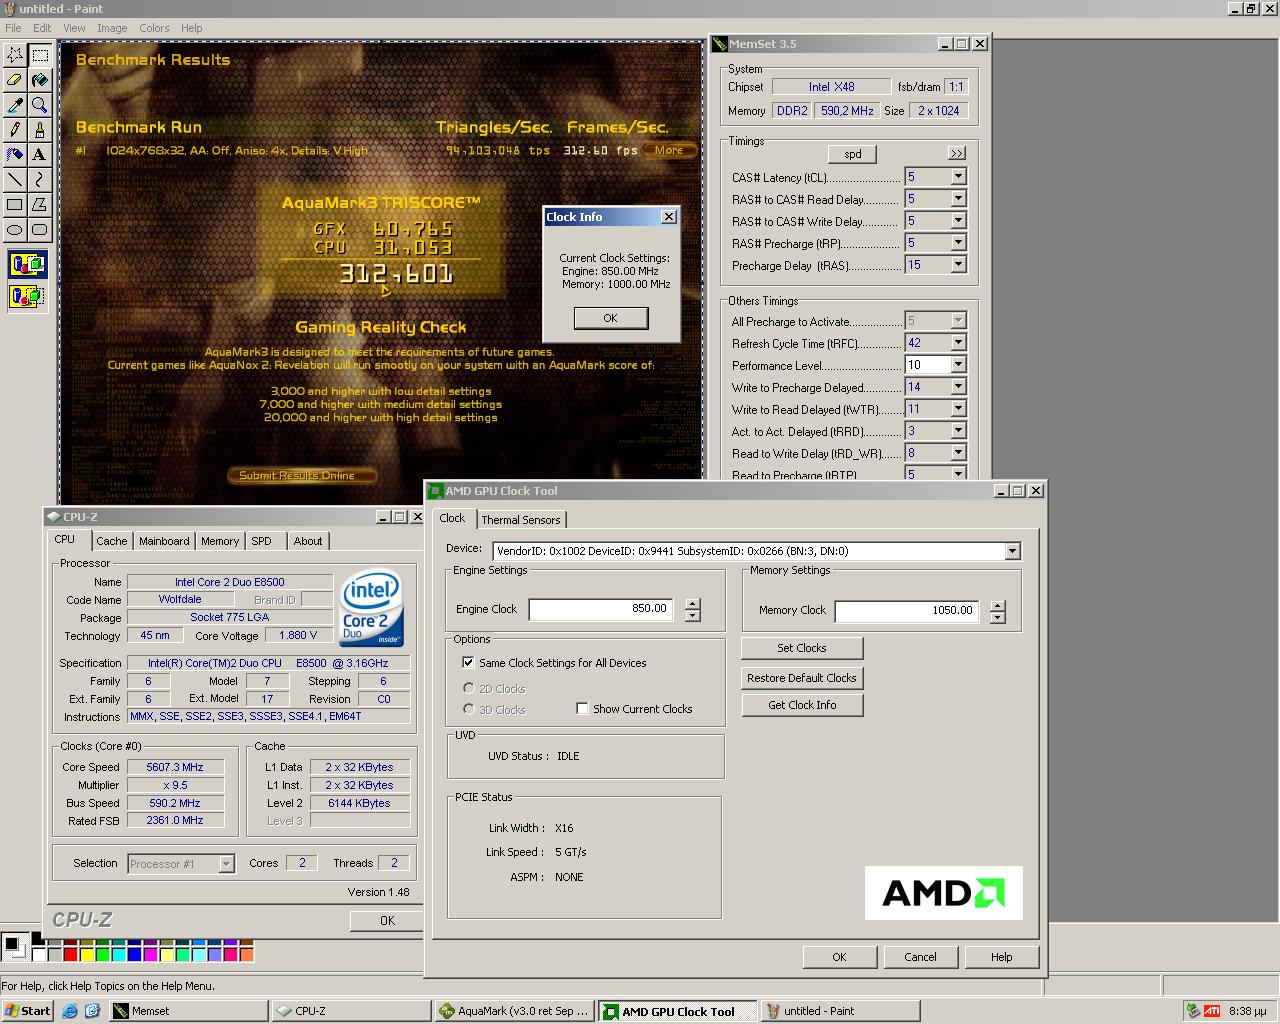Select the Rounded Rectangle tool

coord(40,230)
